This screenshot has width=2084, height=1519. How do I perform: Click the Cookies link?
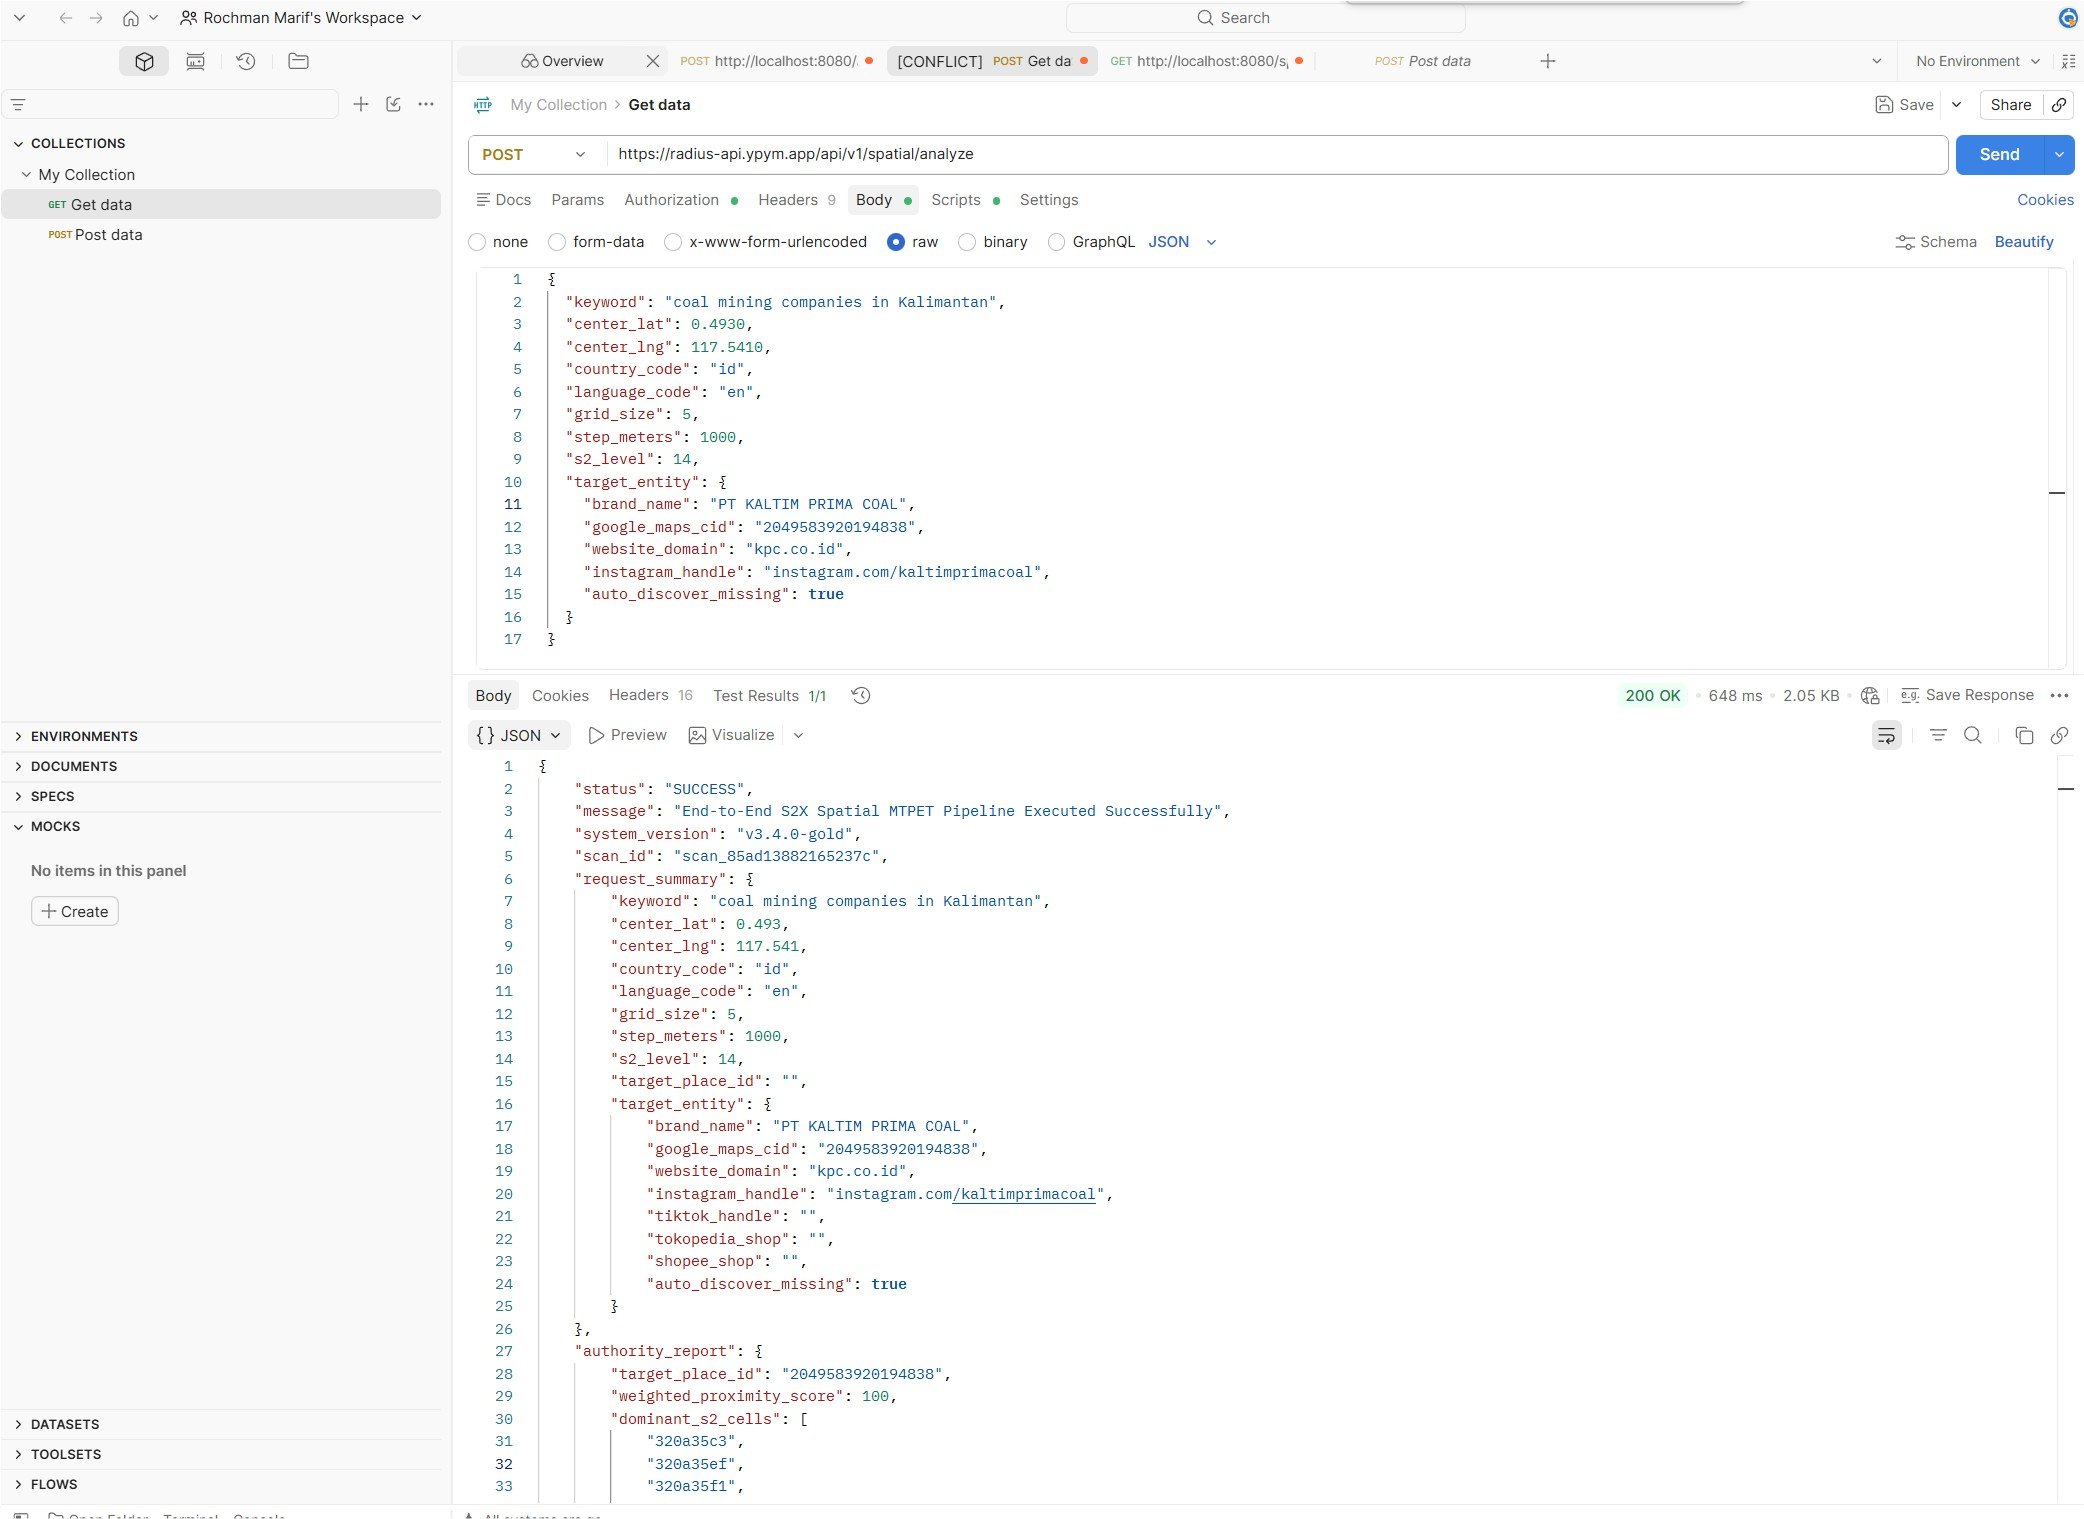[x=2045, y=200]
